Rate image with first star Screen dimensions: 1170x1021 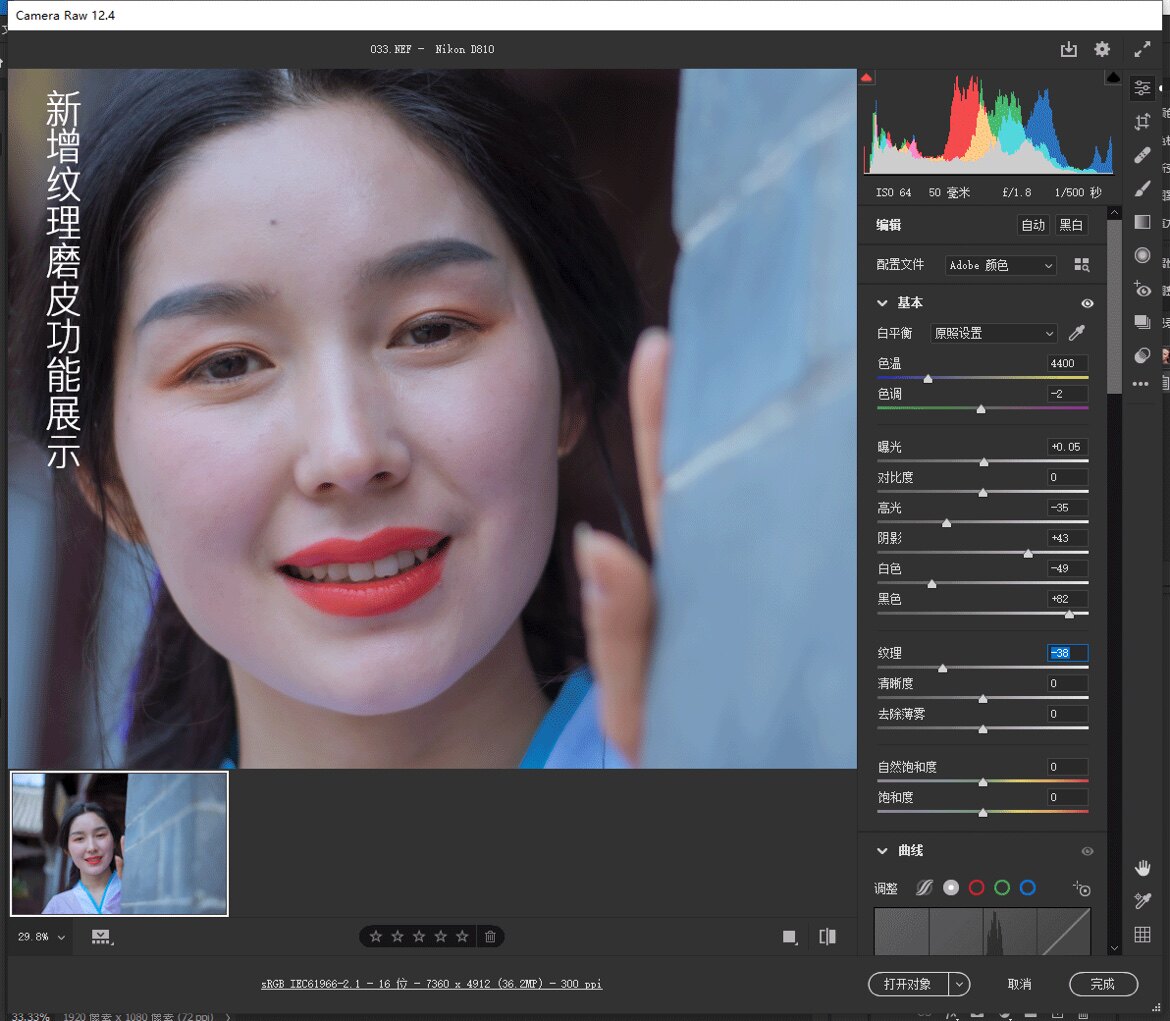pyautogui.click(x=376, y=936)
